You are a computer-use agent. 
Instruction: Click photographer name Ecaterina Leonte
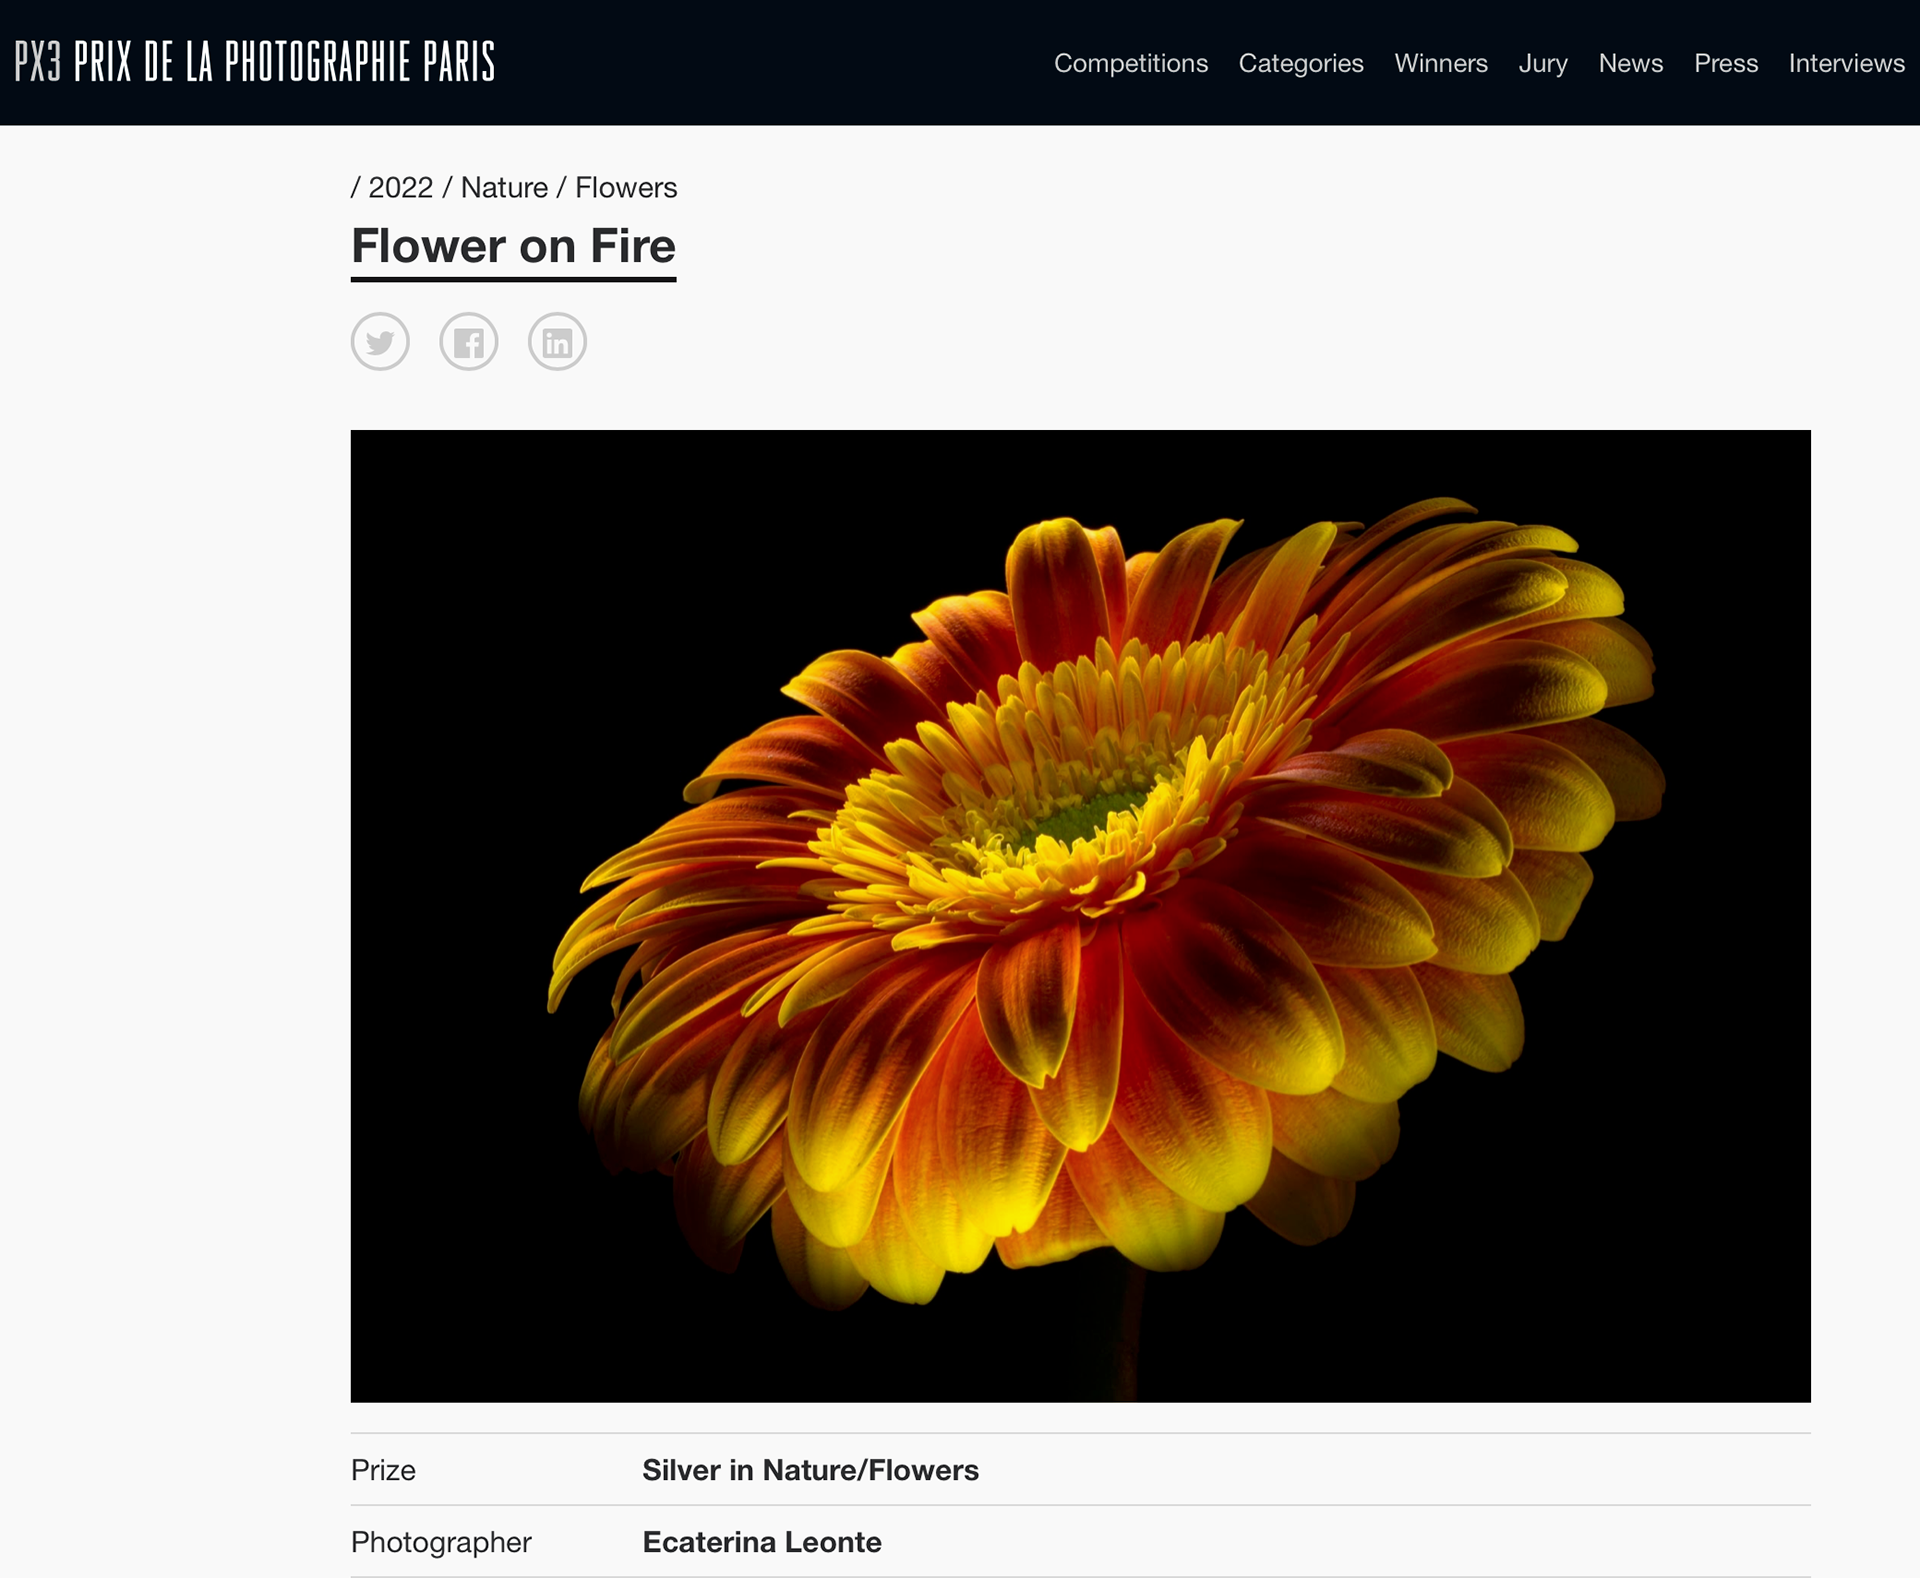tap(762, 1542)
